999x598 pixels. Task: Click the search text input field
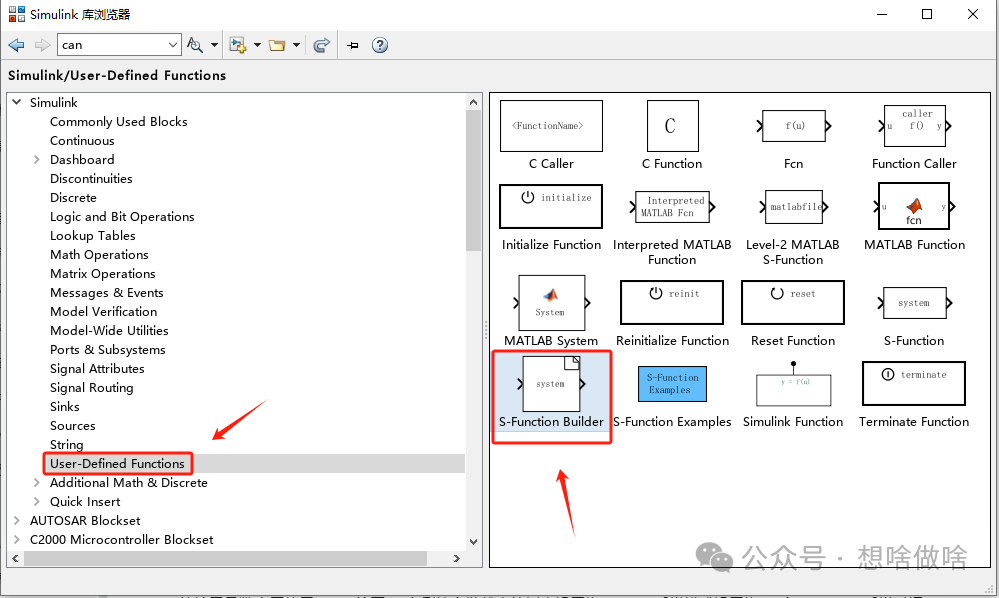[x=112, y=45]
